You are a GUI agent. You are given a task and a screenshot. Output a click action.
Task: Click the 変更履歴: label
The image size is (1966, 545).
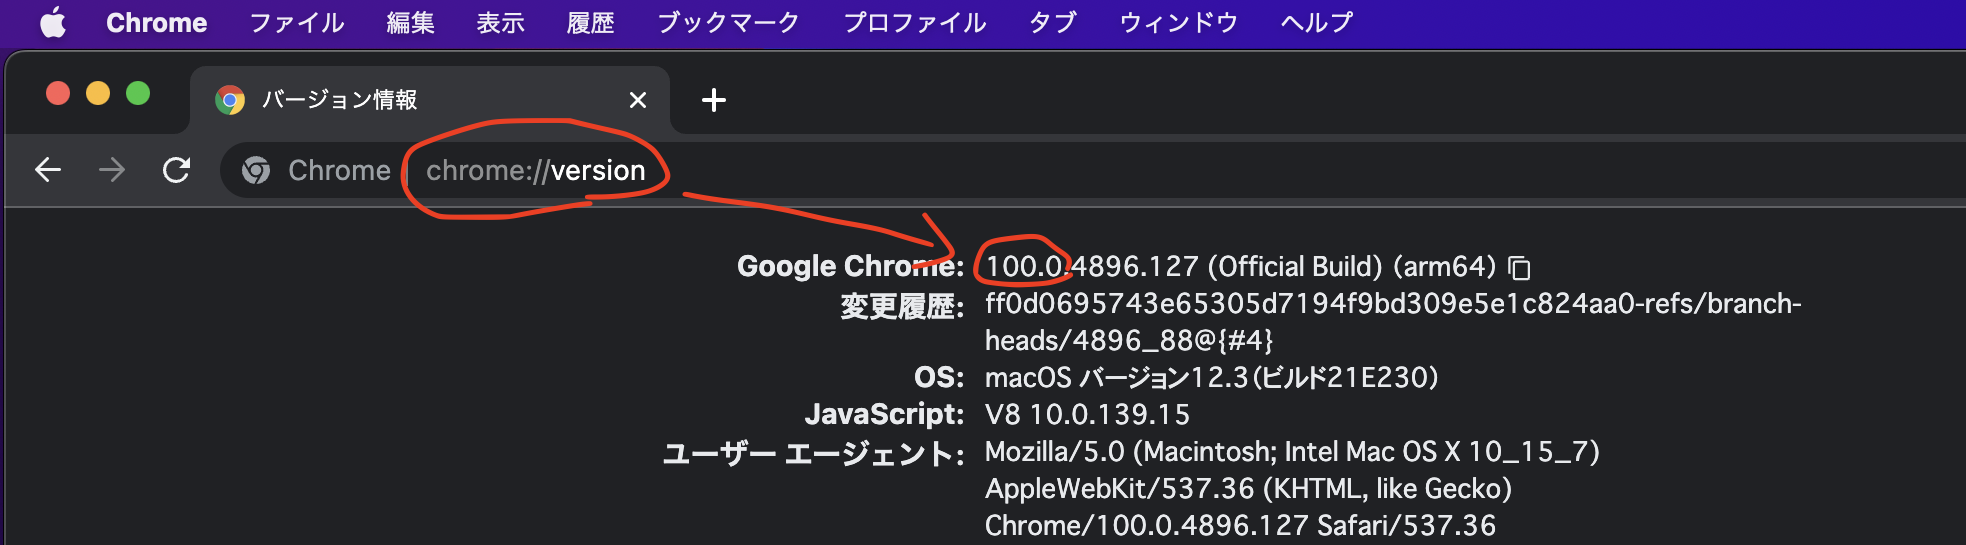(x=902, y=305)
